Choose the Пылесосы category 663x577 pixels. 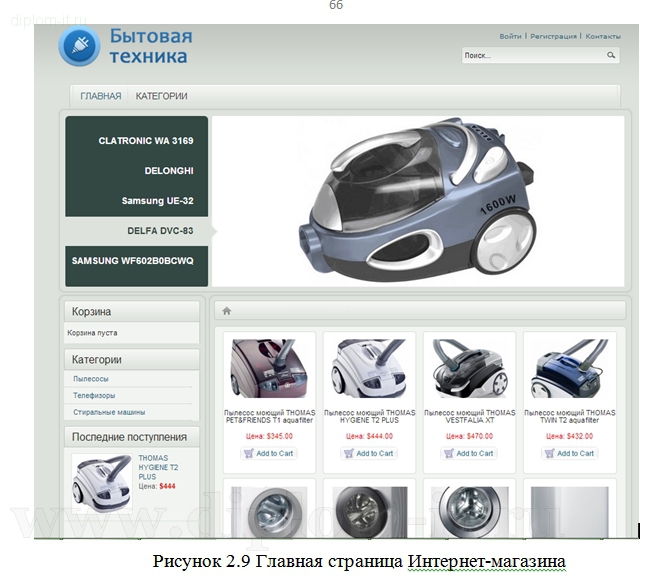coord(91,379)
